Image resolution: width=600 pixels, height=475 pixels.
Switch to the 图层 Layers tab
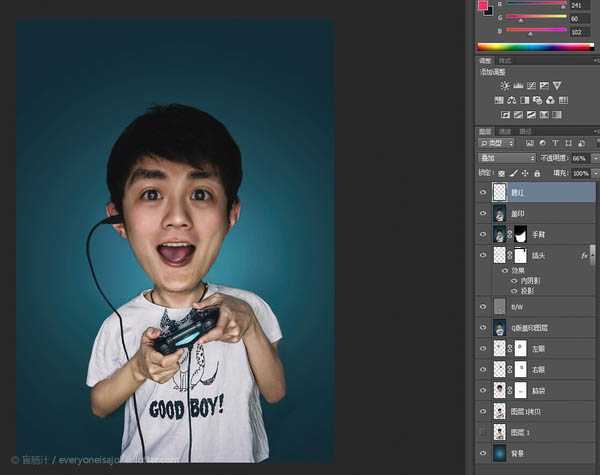[485, 132]
